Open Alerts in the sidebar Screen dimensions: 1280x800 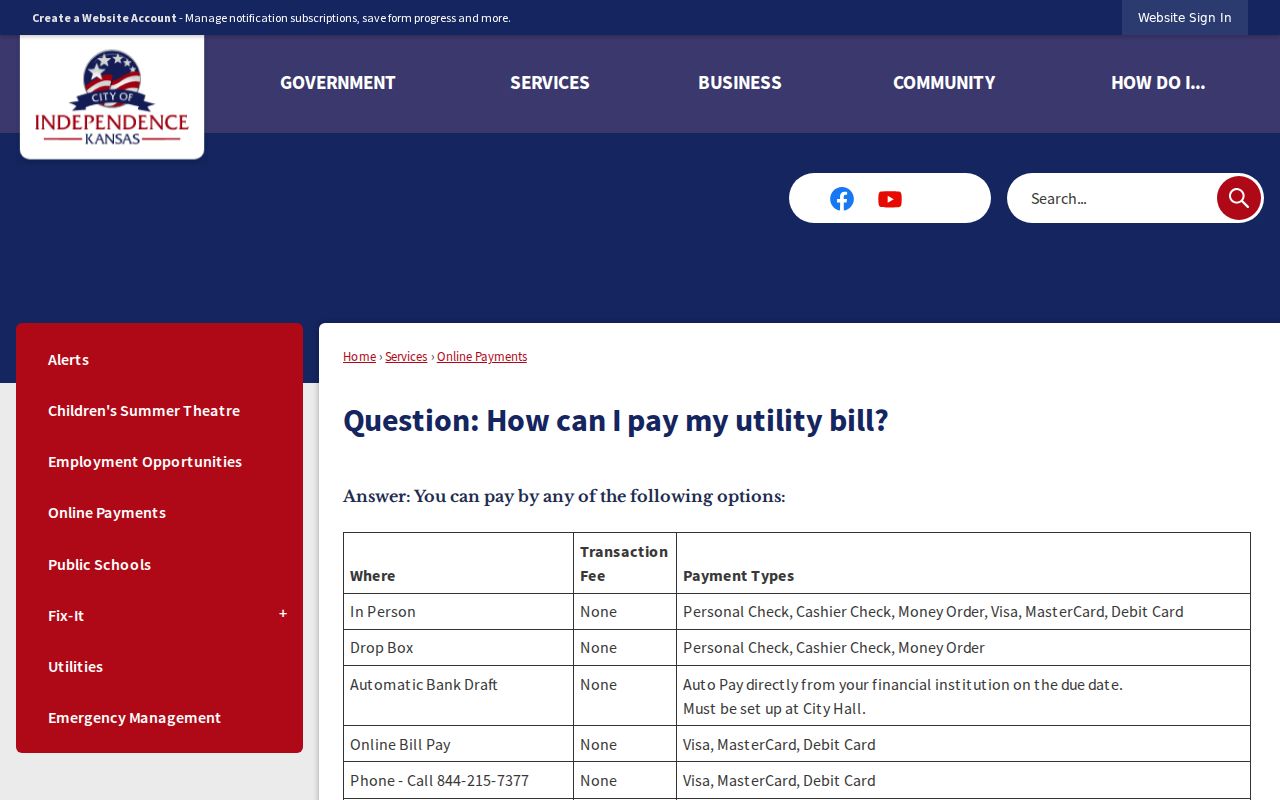tap(68, 360)
